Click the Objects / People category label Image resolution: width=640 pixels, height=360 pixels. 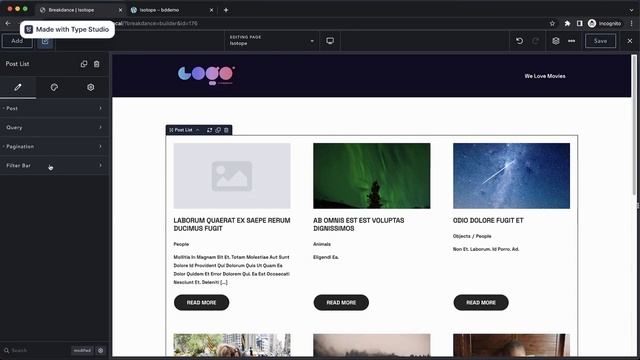(x=472, y=236)
